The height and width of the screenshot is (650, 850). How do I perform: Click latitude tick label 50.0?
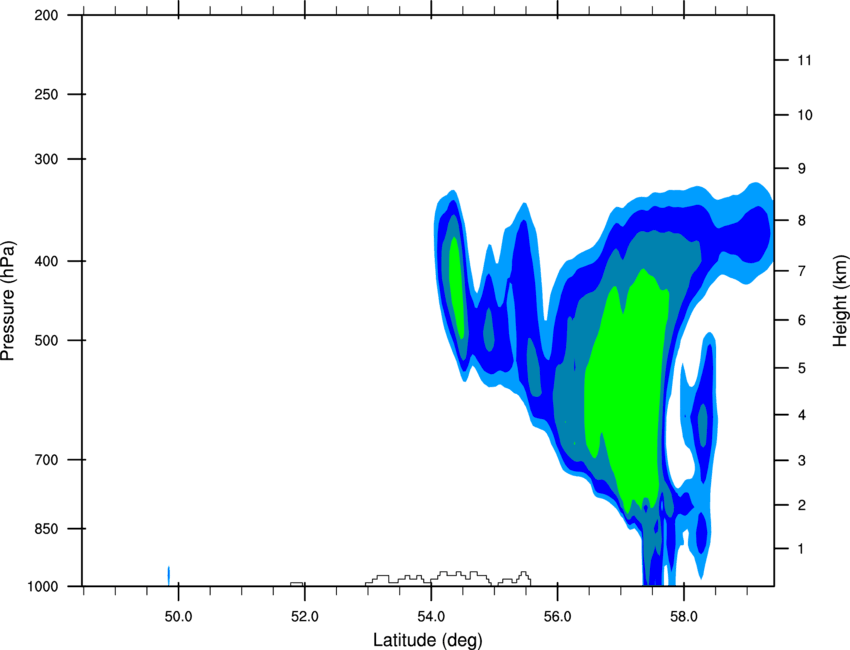[x=178, y=617]
